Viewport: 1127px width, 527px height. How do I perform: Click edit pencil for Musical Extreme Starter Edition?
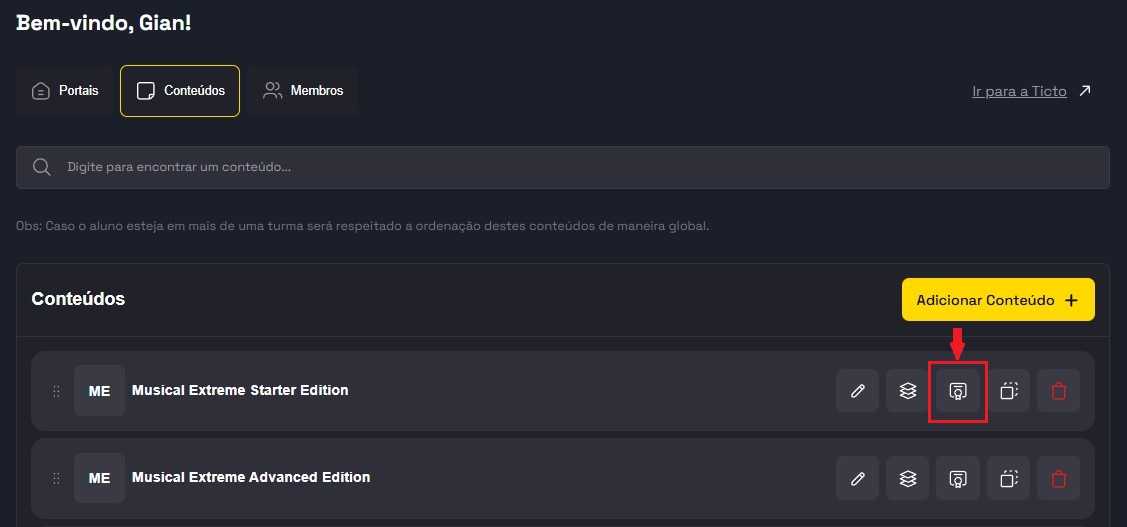857,391
